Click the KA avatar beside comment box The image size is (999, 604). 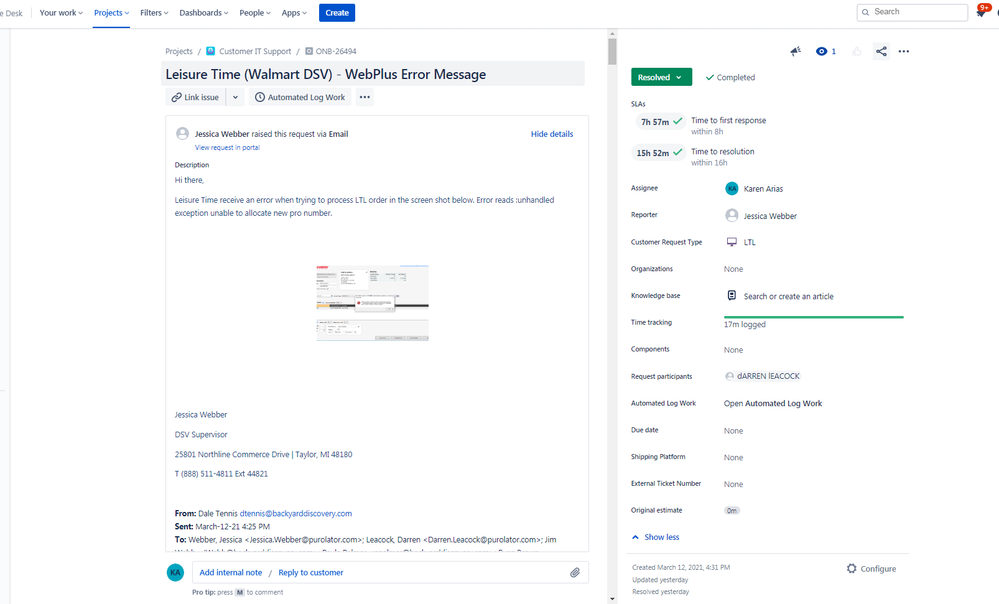tap(175, 572)
